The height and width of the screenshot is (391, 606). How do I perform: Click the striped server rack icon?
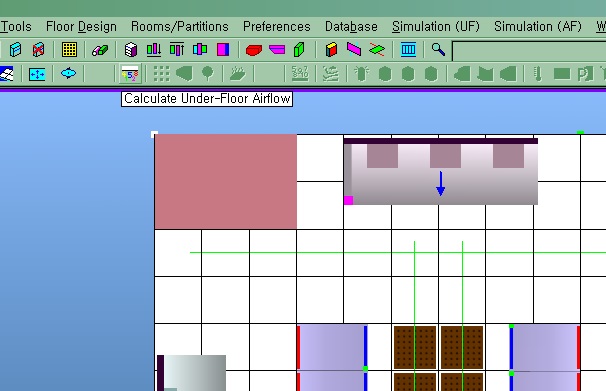[x=131, y=49]
